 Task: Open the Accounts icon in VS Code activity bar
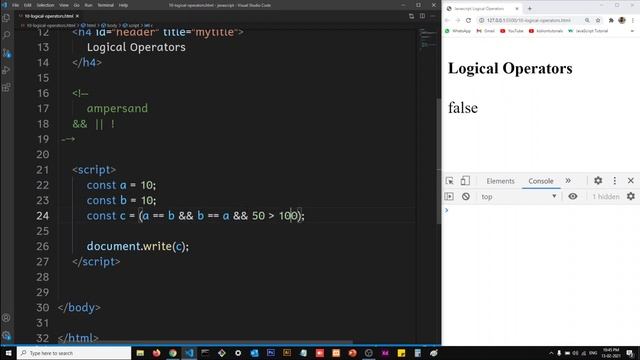[x=6, y=318]
